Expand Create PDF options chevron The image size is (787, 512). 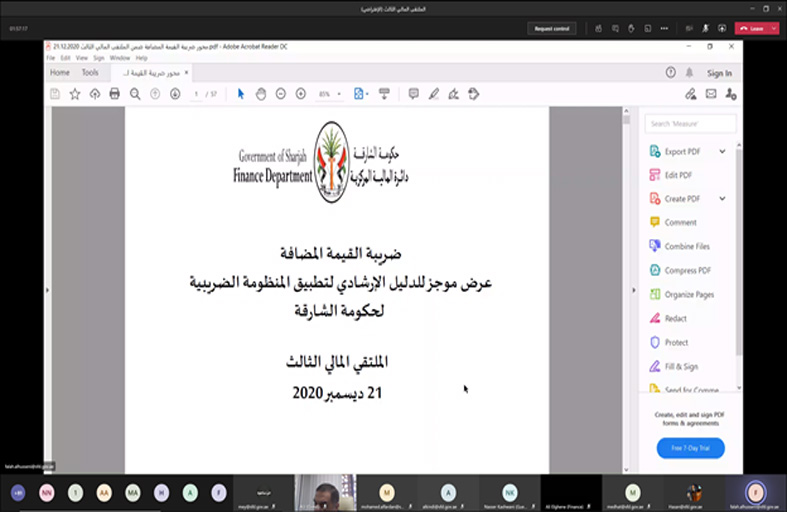723,199
